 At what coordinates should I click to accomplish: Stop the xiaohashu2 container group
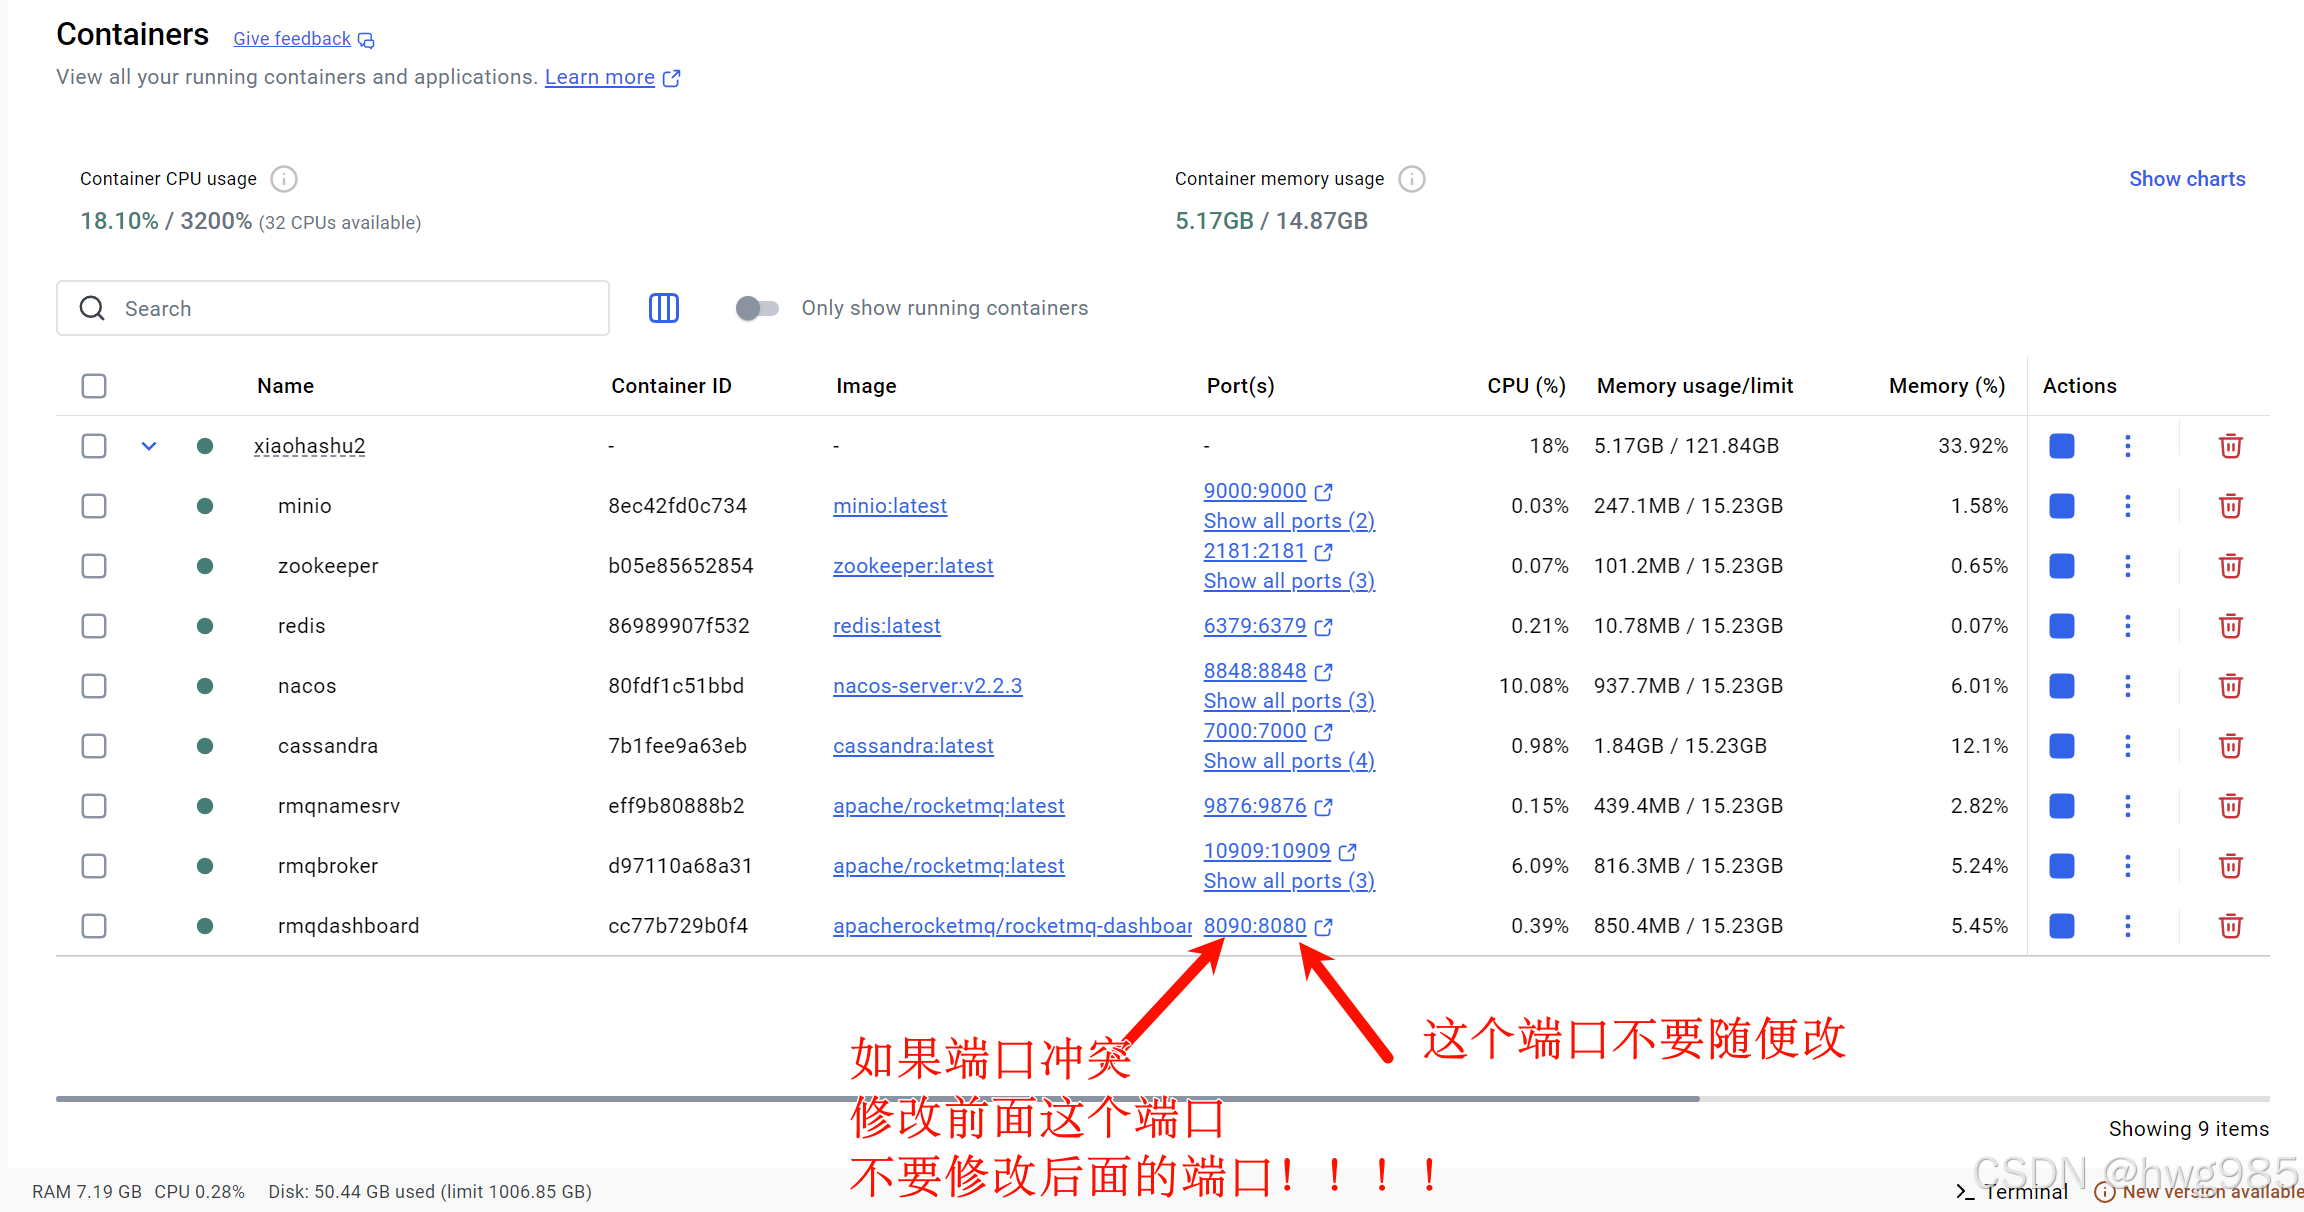point(2061,446)
